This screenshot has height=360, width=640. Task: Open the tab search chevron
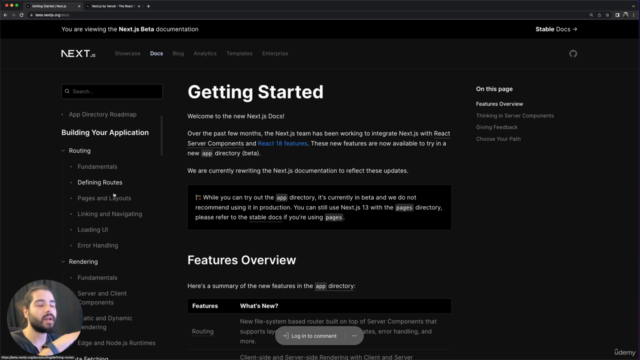click(634, 6)
